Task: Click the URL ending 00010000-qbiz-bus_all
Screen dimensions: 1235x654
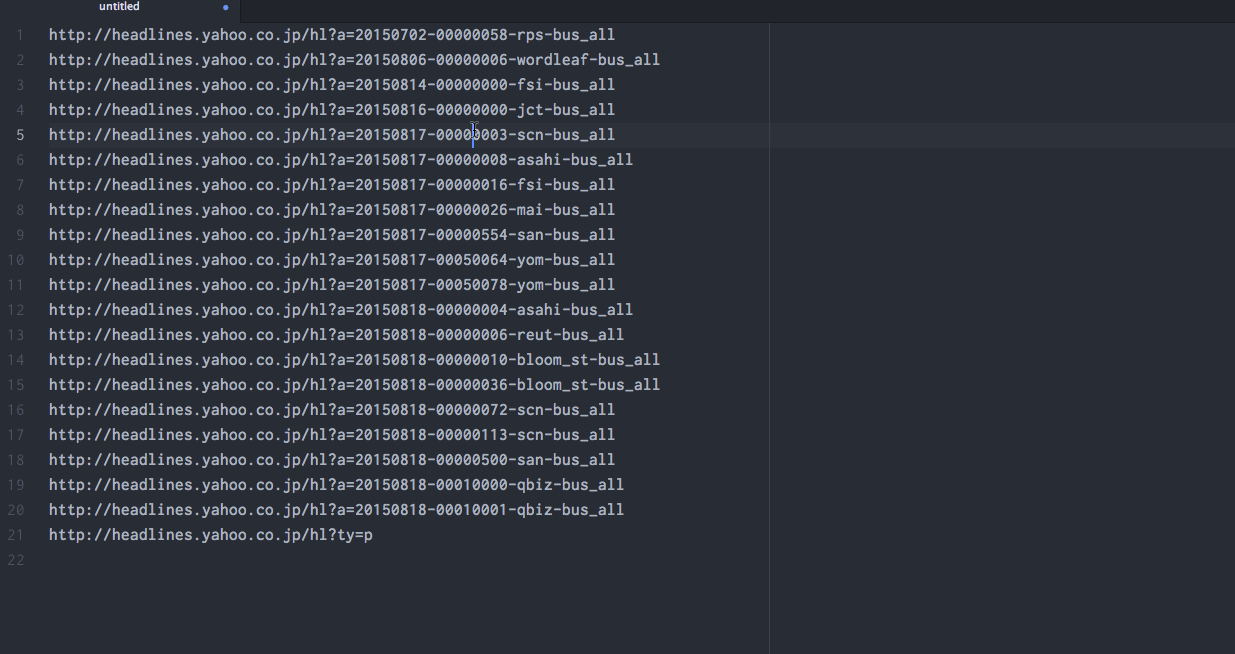Action: (336, 485)
